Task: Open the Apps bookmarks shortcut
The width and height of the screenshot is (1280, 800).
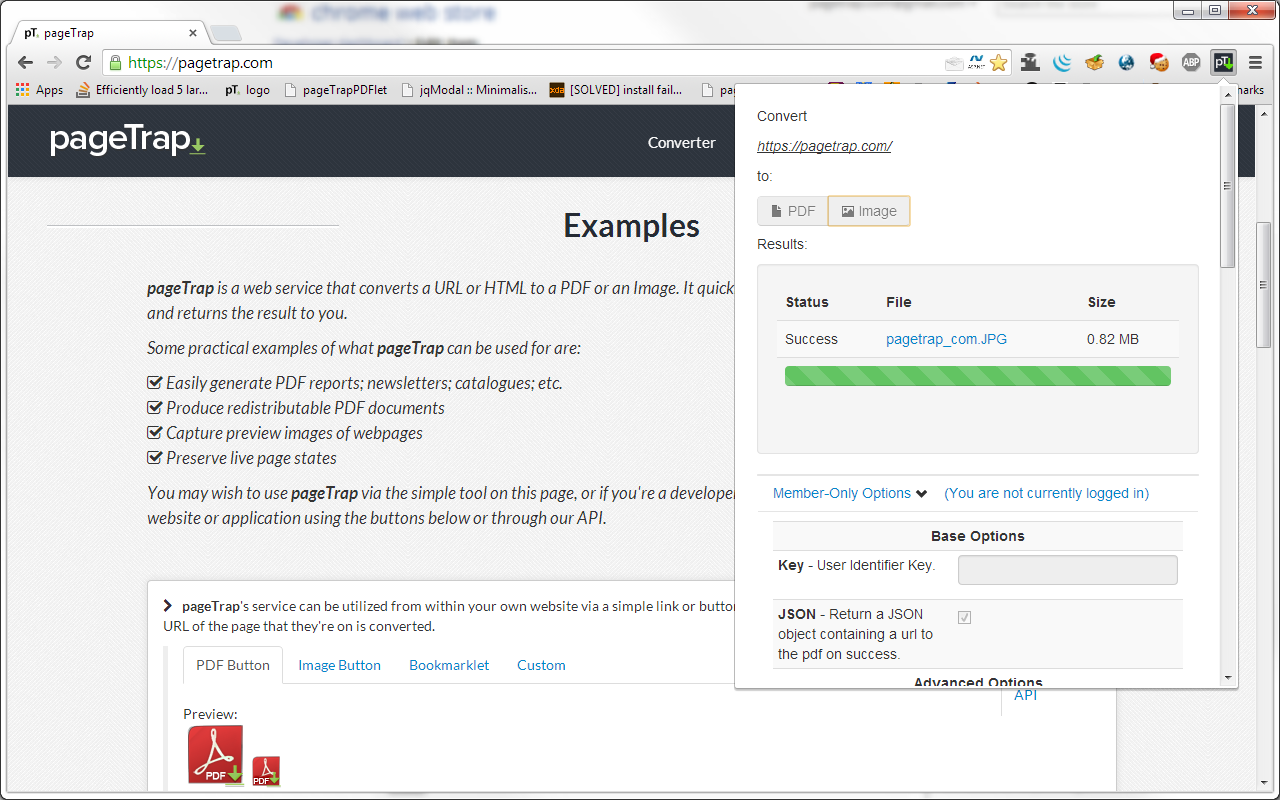Action: (x=39, y=90)
